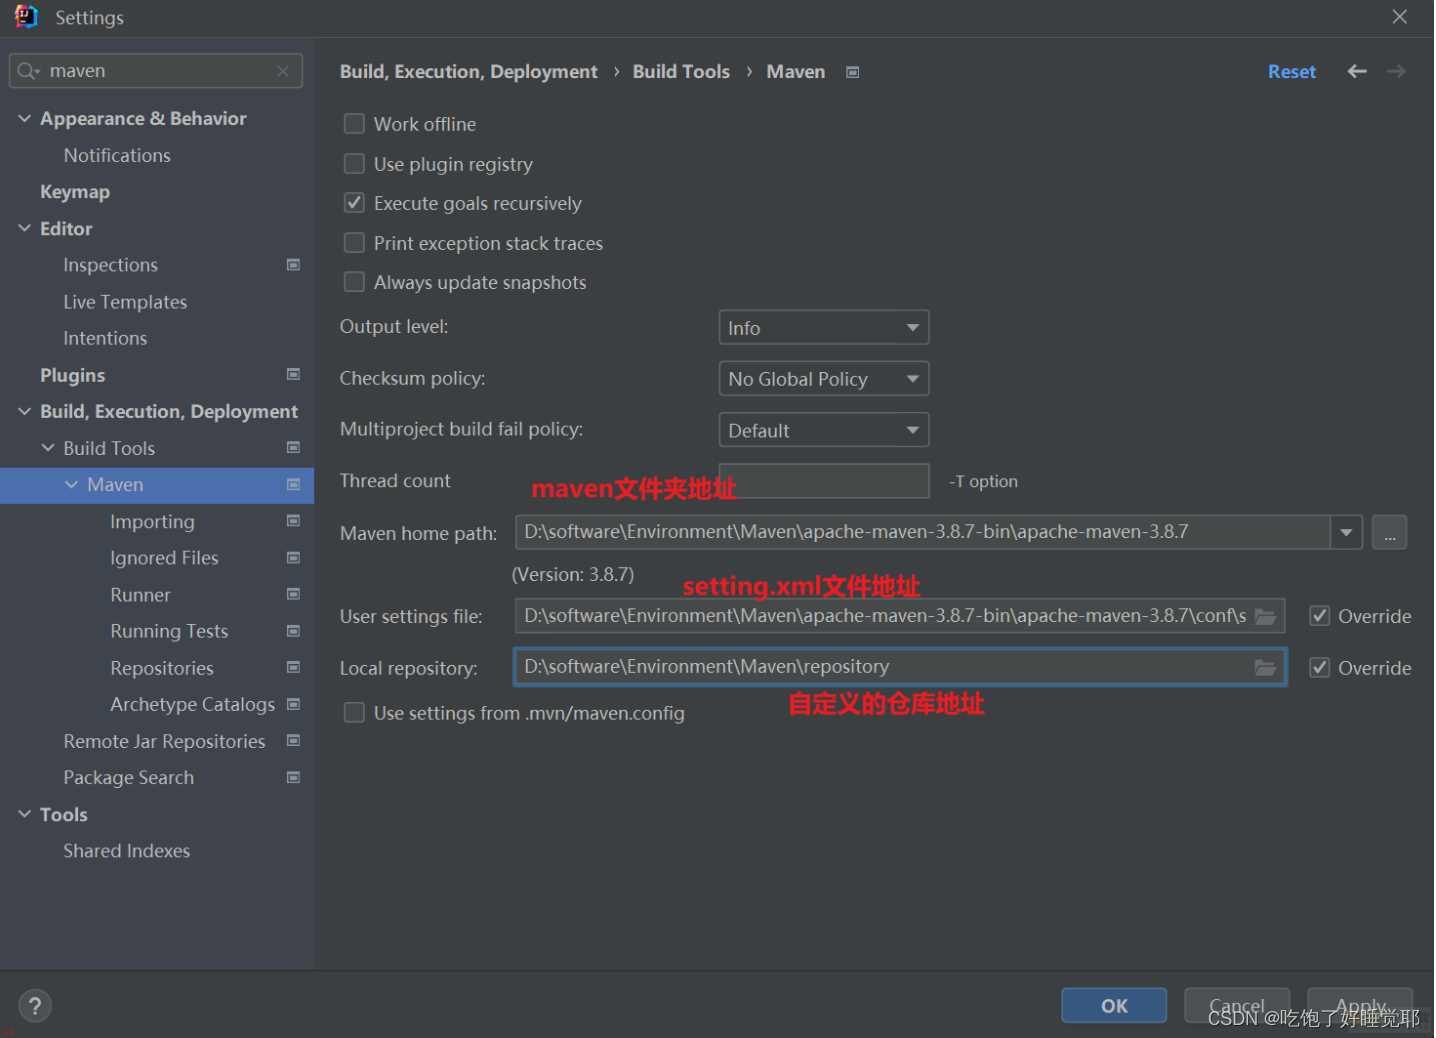Select Running Tests under Maven
Screen dimensions: 1436x1038
tap(169, 632)
